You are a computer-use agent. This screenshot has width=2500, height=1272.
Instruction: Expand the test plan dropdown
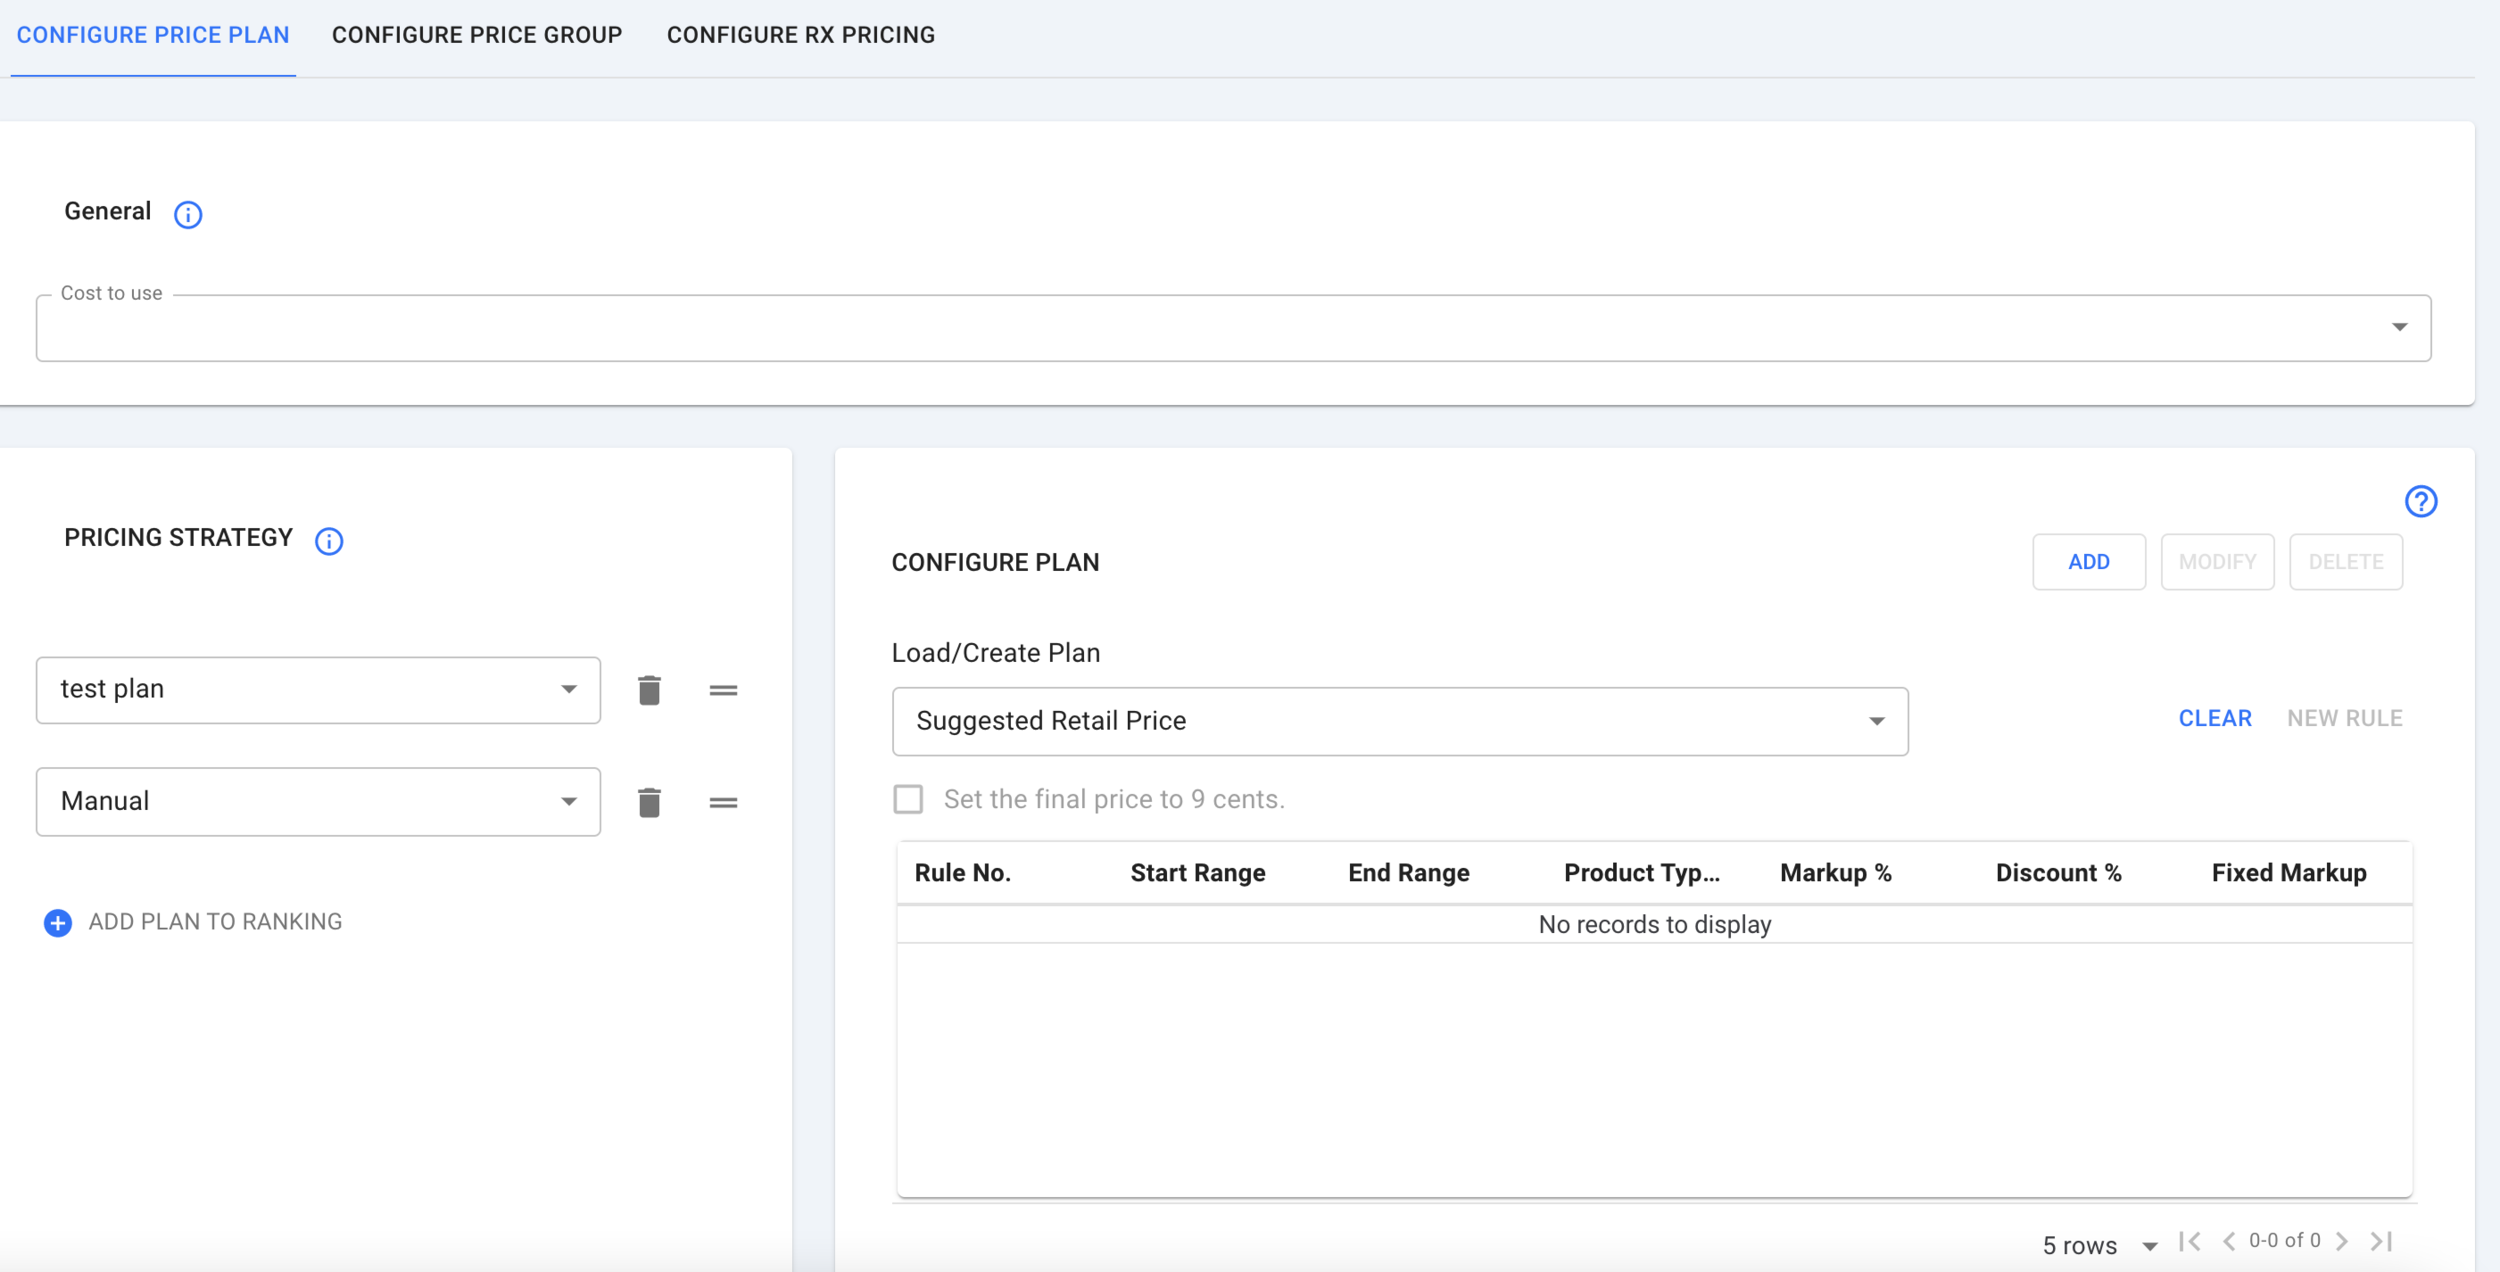(318, 690)
